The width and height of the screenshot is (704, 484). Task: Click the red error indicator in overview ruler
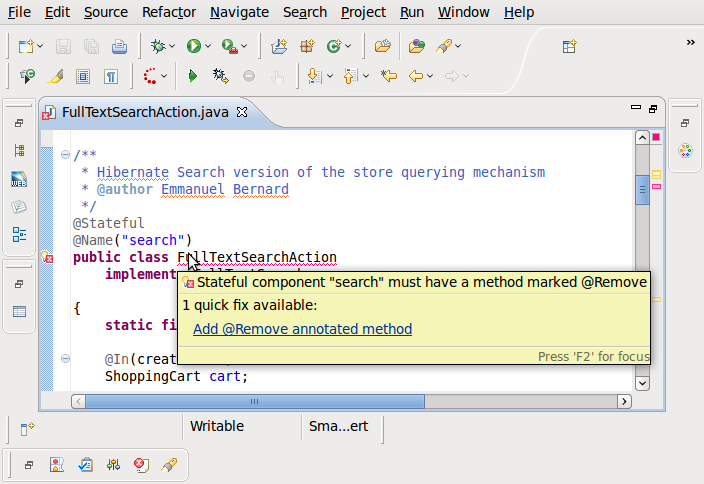coord(656,137)
